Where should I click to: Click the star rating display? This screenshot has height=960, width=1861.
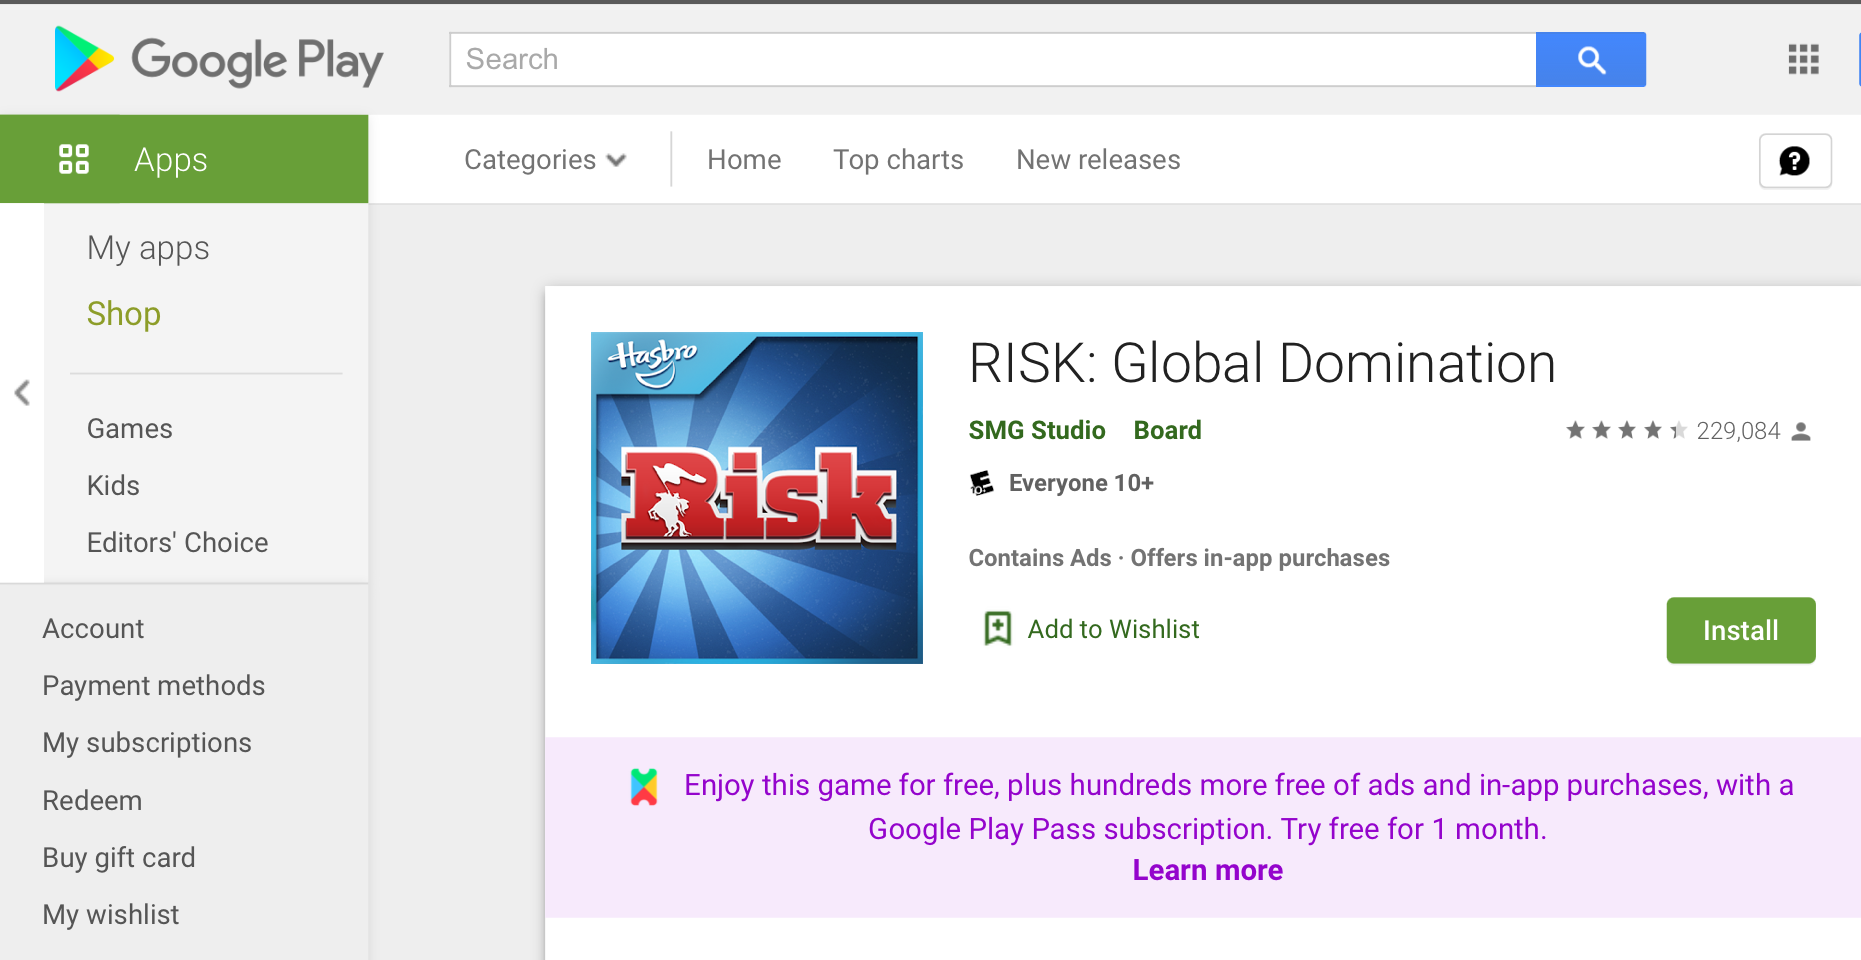[x=1626, y=431]
